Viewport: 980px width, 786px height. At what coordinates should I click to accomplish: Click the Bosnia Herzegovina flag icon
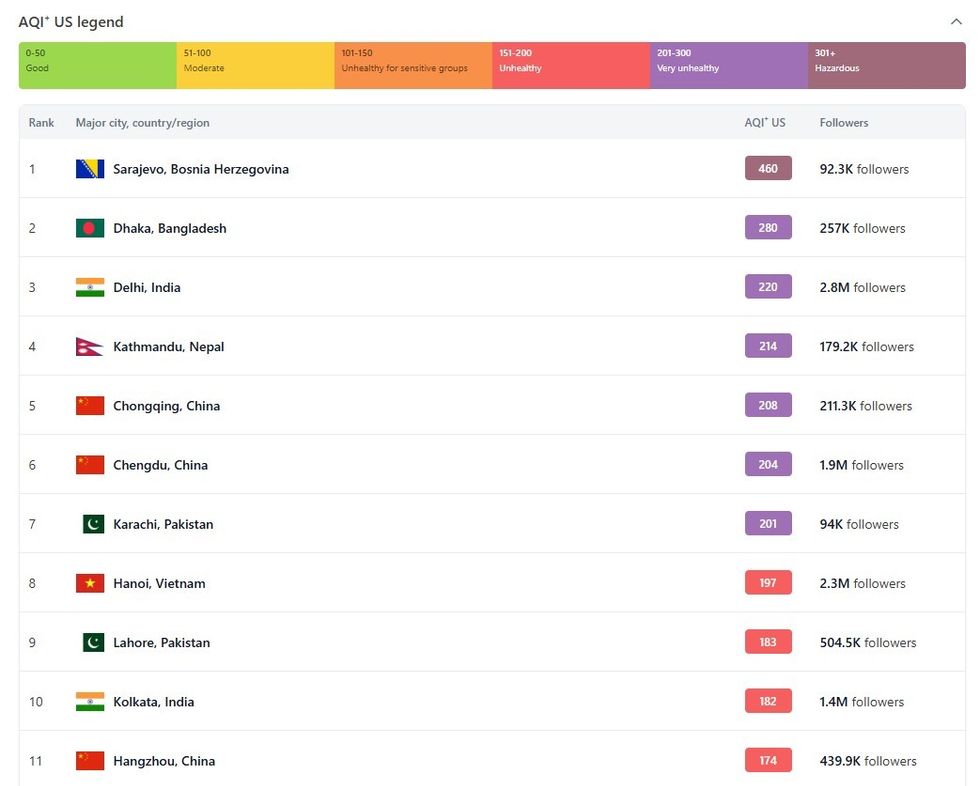coord(90,169)
